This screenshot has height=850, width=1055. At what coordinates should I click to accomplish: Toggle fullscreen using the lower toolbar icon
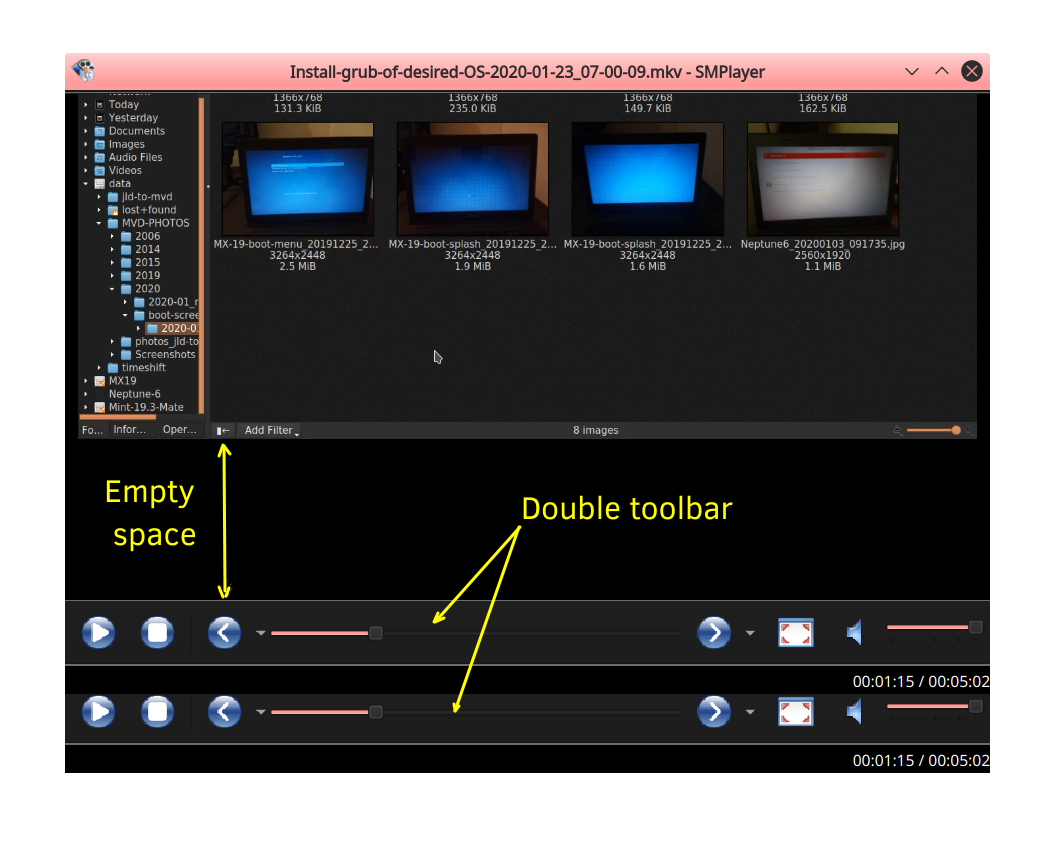[x=795, y=711]
